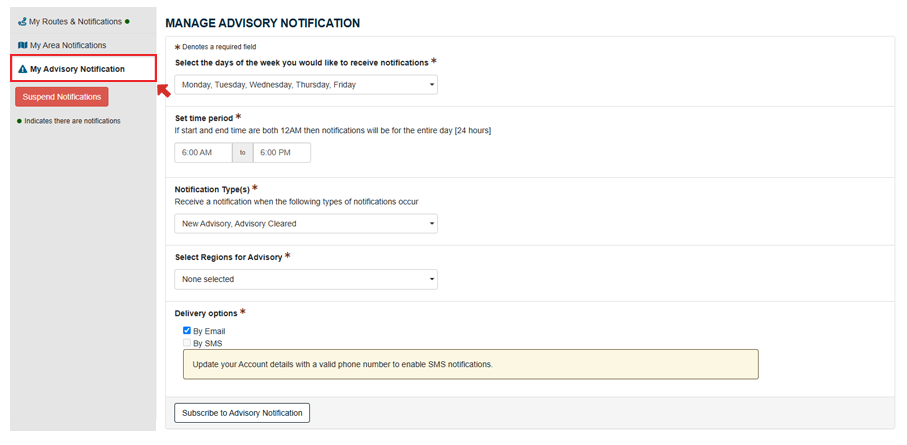Open the Notification Type(s) dropdown
The height and width of the screenshot is (445, 907).
(x=306, y=223)
